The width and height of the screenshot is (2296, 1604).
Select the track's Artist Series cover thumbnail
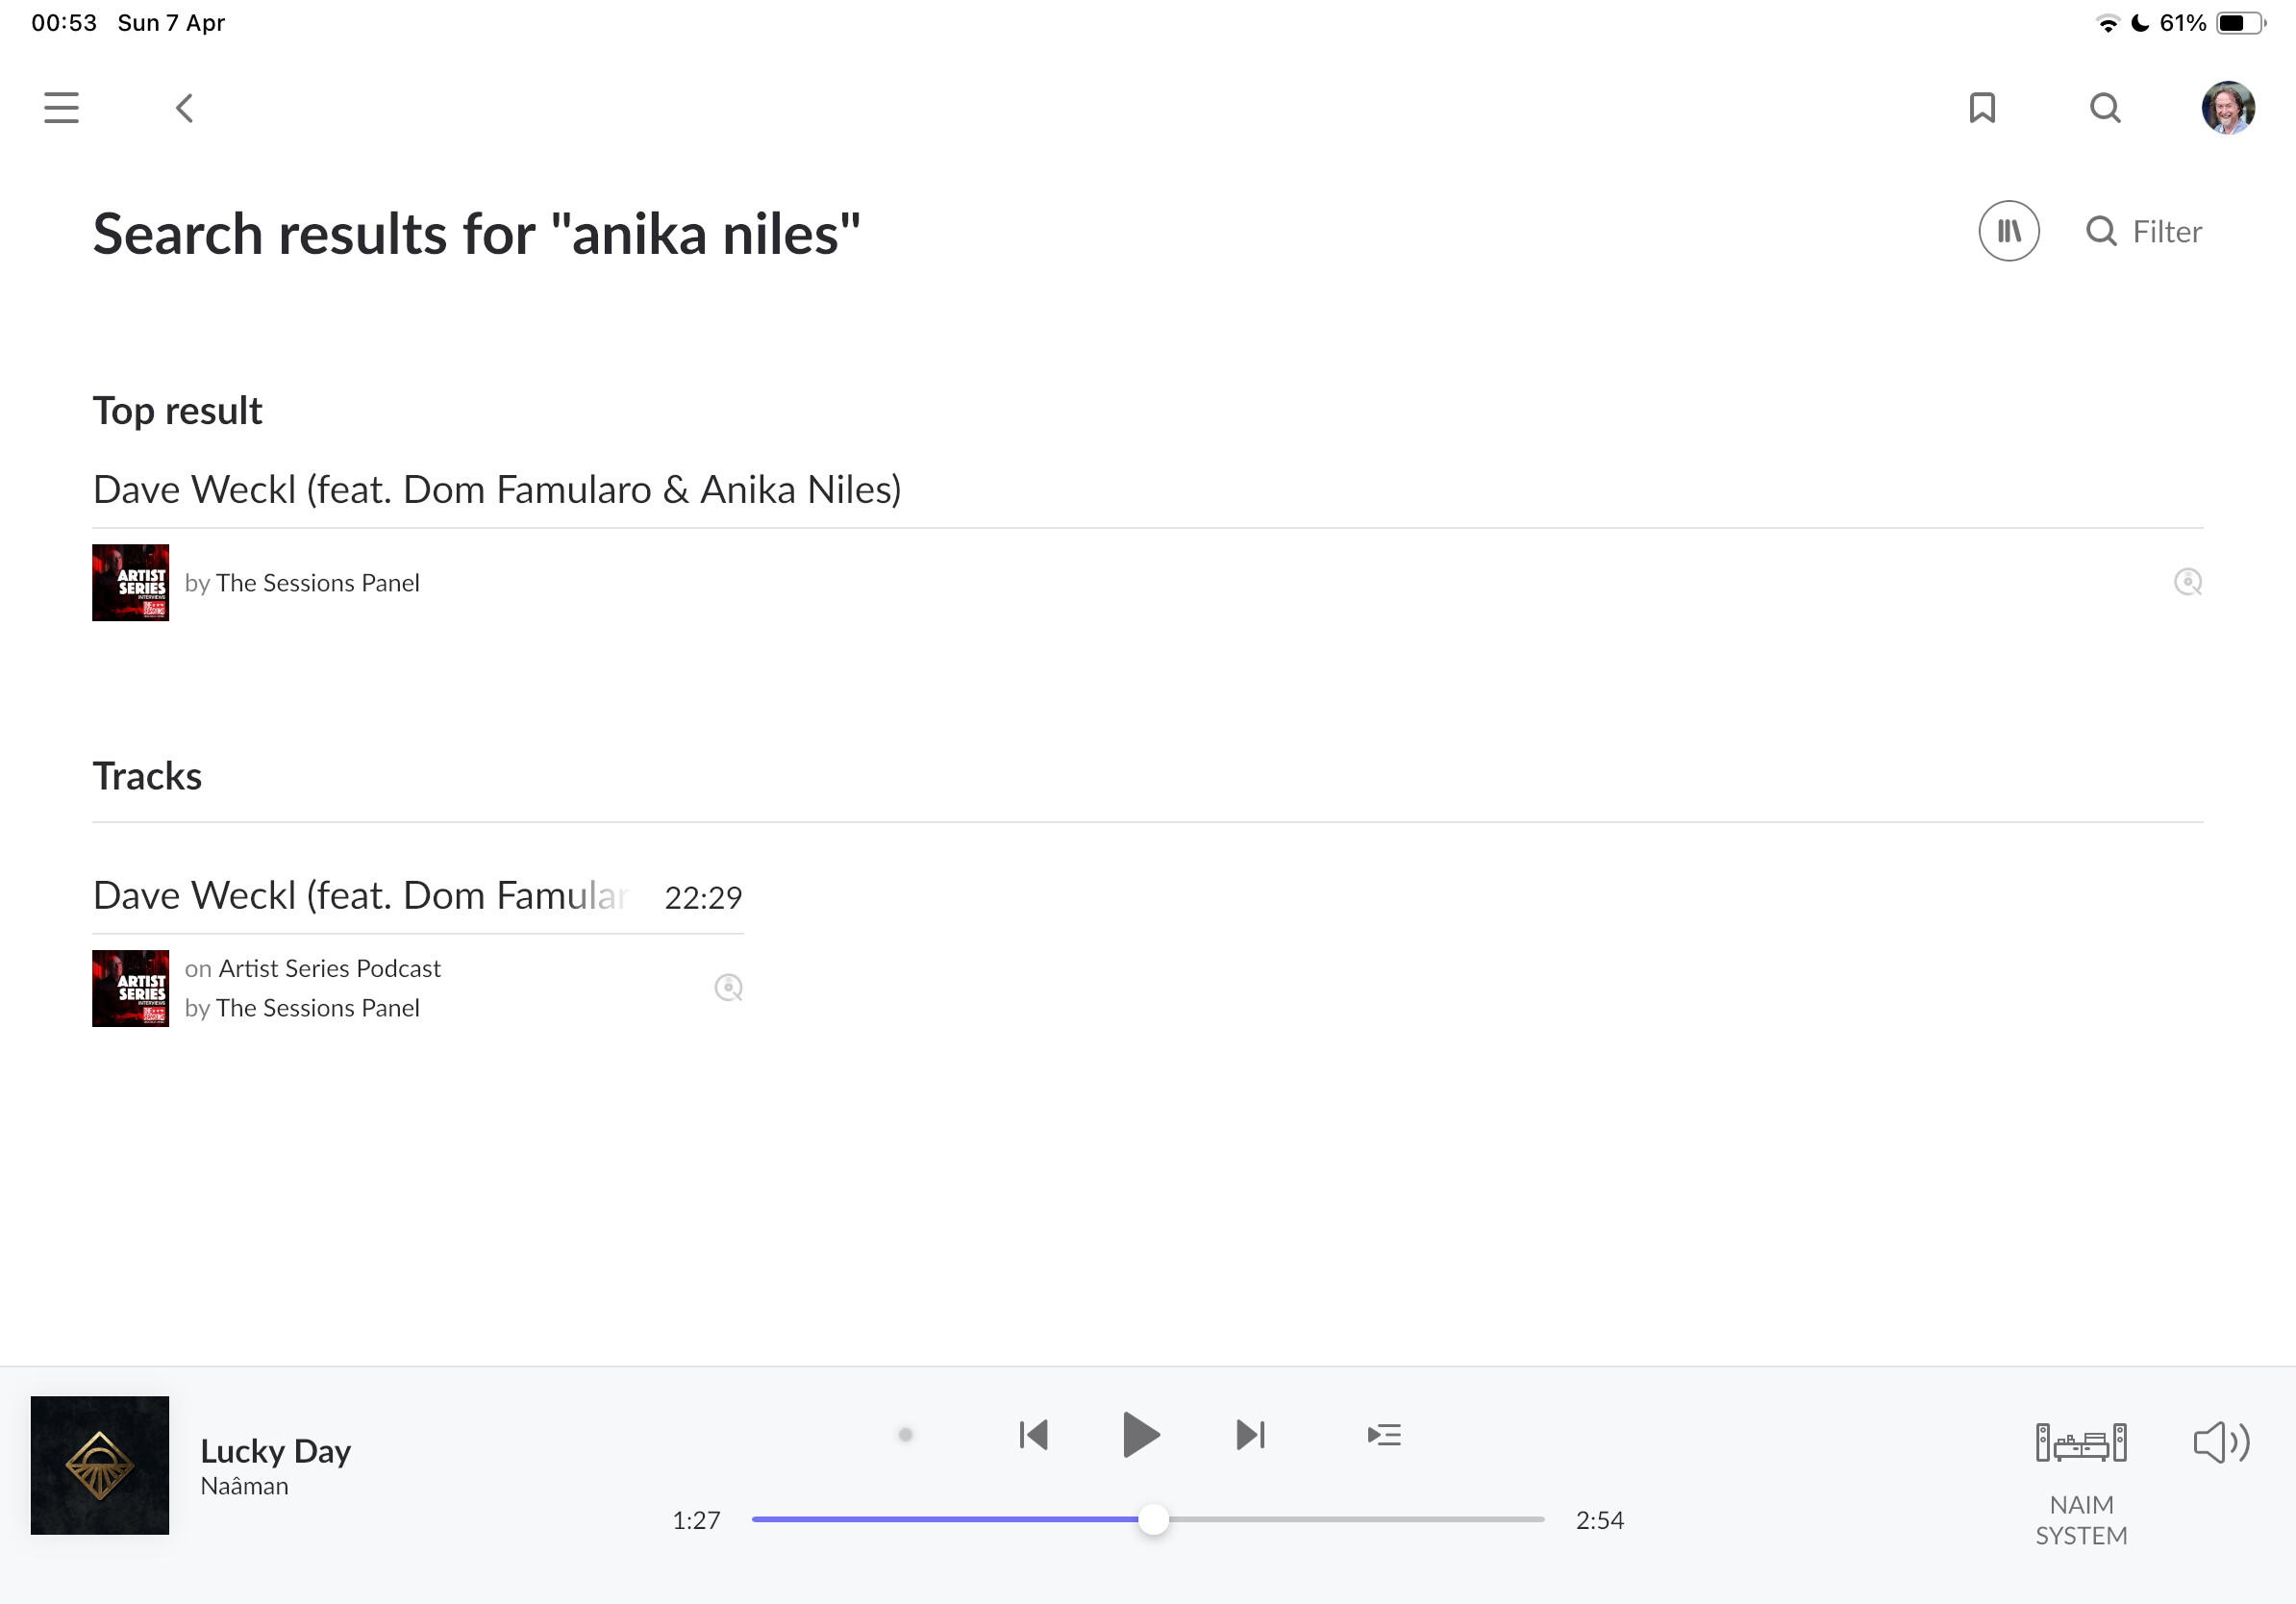click(130, 988)
